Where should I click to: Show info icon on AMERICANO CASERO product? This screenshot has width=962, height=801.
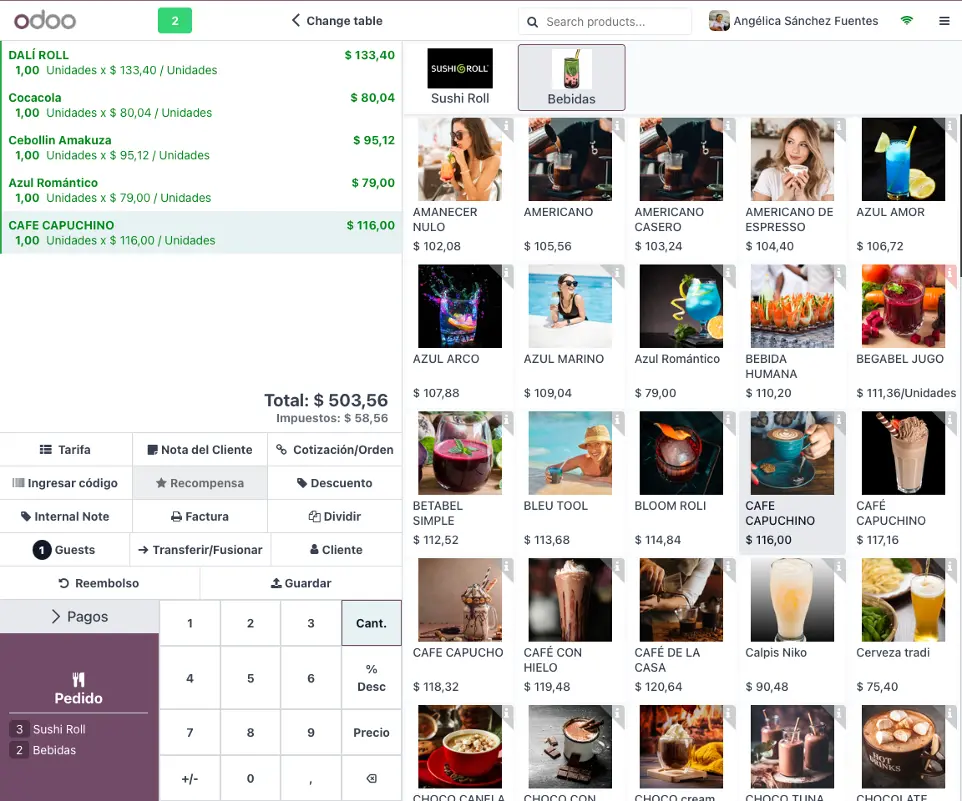click(728, 126)
